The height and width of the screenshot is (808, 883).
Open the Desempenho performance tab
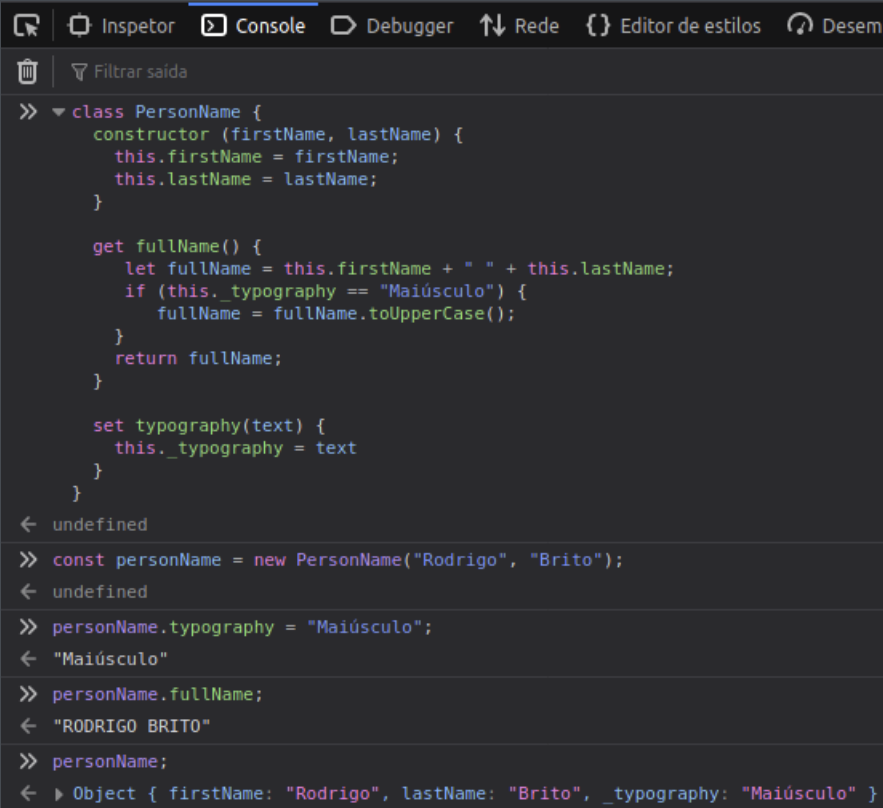[x=834, y=26]
